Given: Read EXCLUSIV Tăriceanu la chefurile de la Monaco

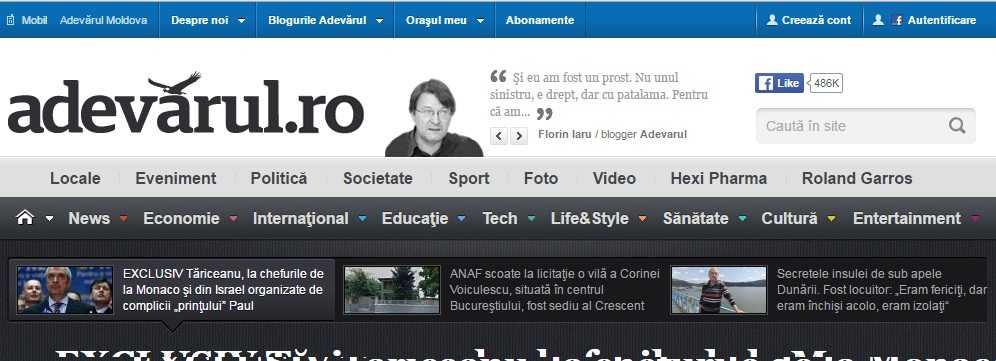Looking at the screenshot, I should 224,290.
